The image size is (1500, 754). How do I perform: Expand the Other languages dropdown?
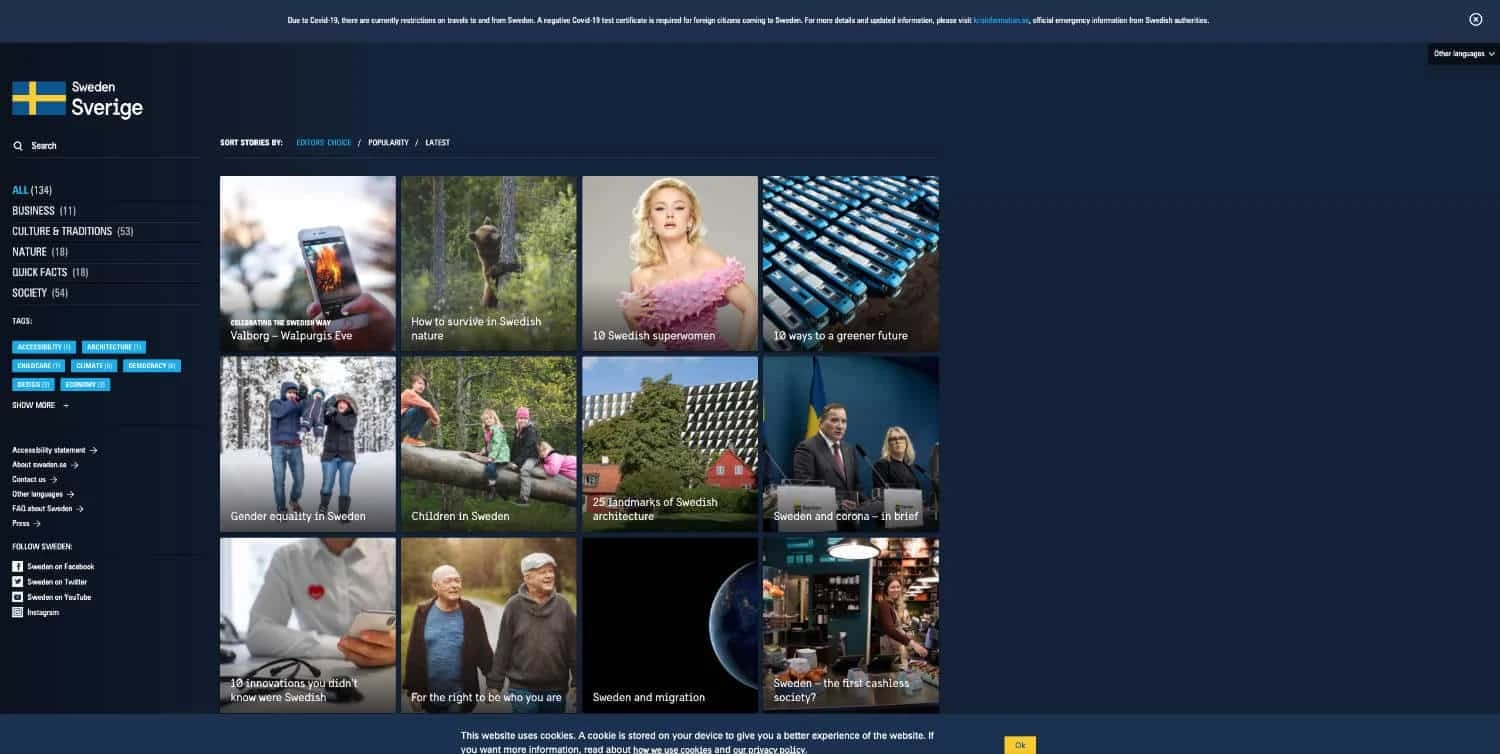pyautogui.click(x=1462, y=54)
